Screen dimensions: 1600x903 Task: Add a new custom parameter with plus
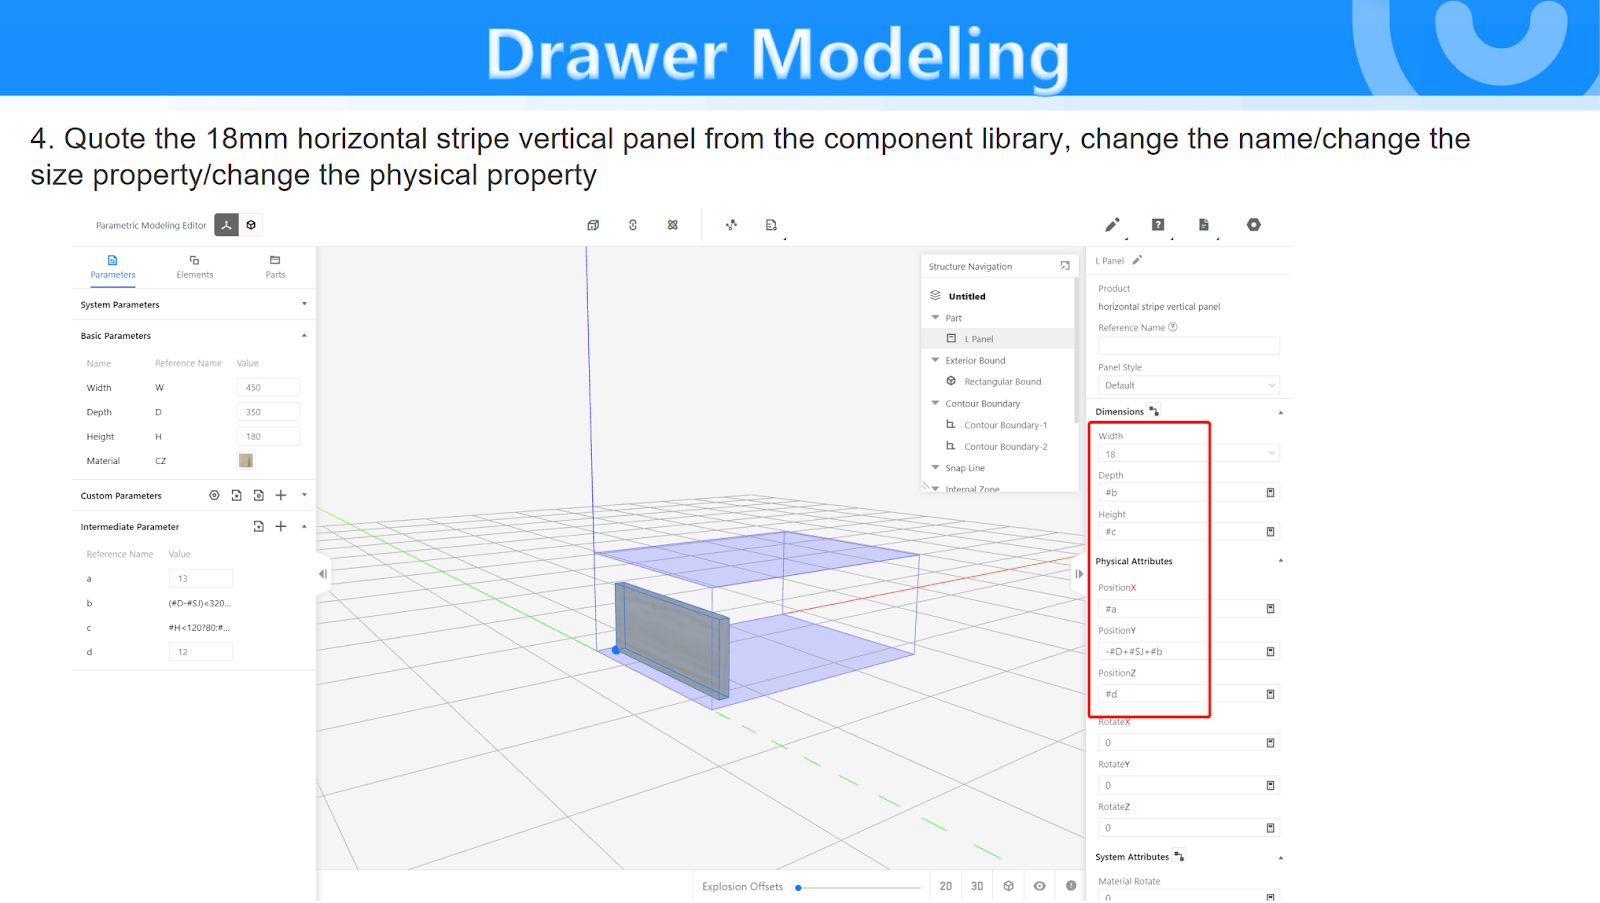pos(281,496)
